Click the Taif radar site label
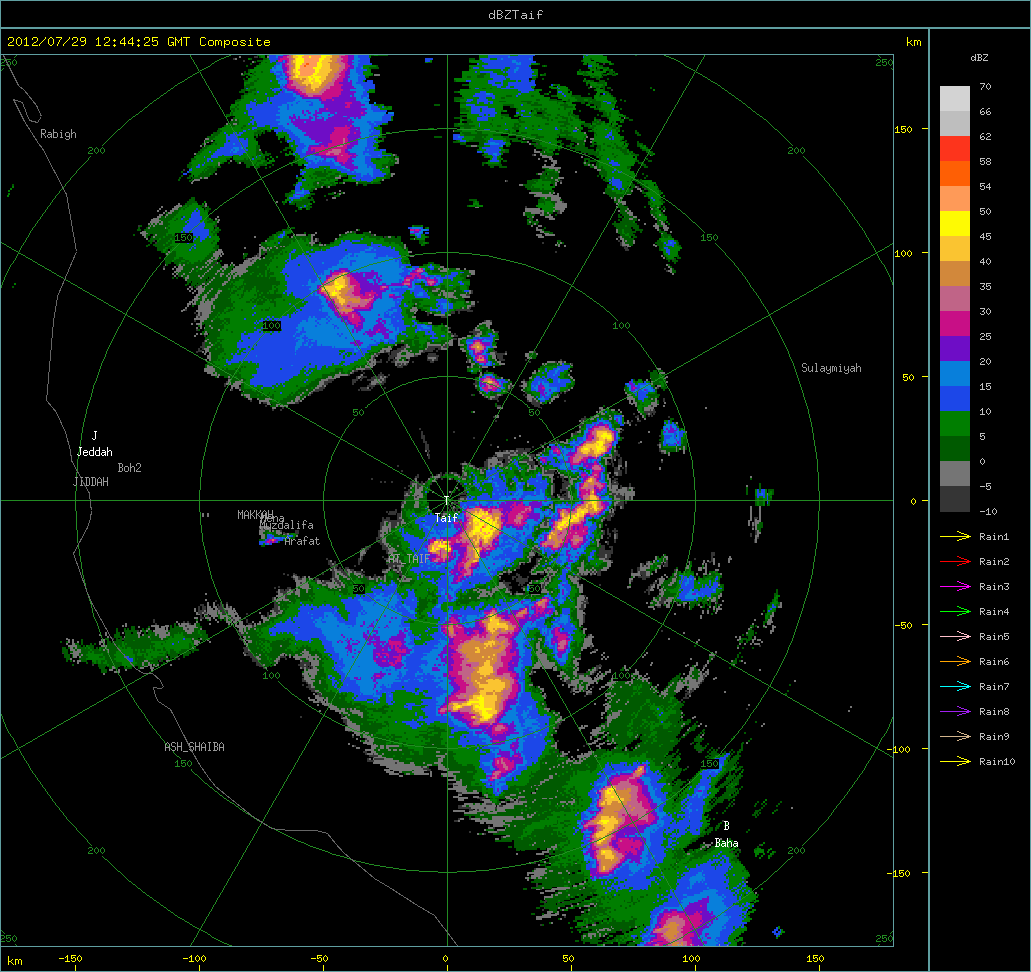Viewport: 1031px width, 972px height. coord(445,518)
